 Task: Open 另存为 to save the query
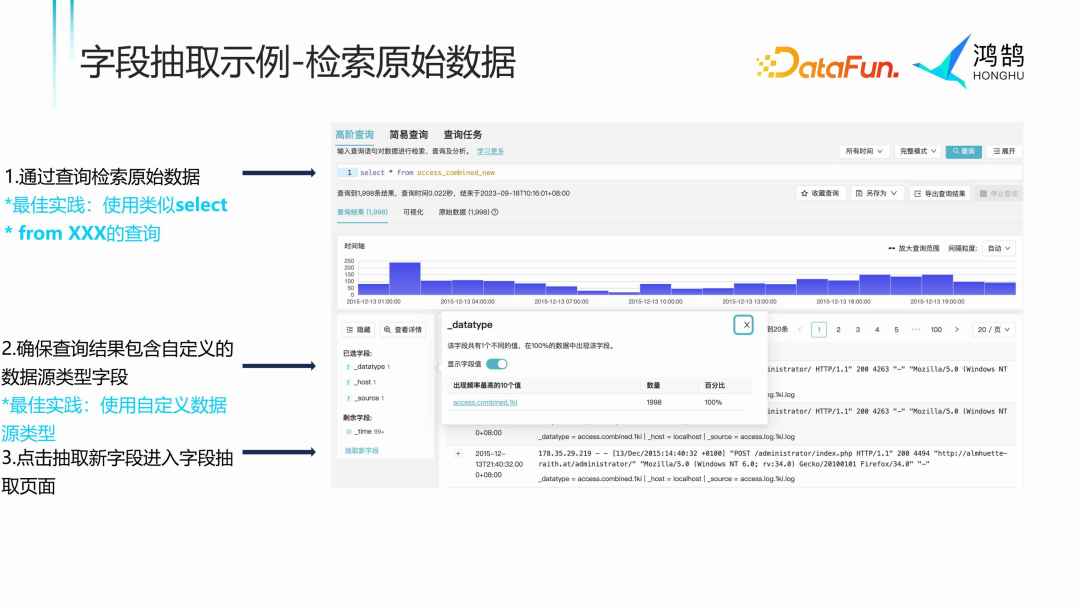click(875, 193)
